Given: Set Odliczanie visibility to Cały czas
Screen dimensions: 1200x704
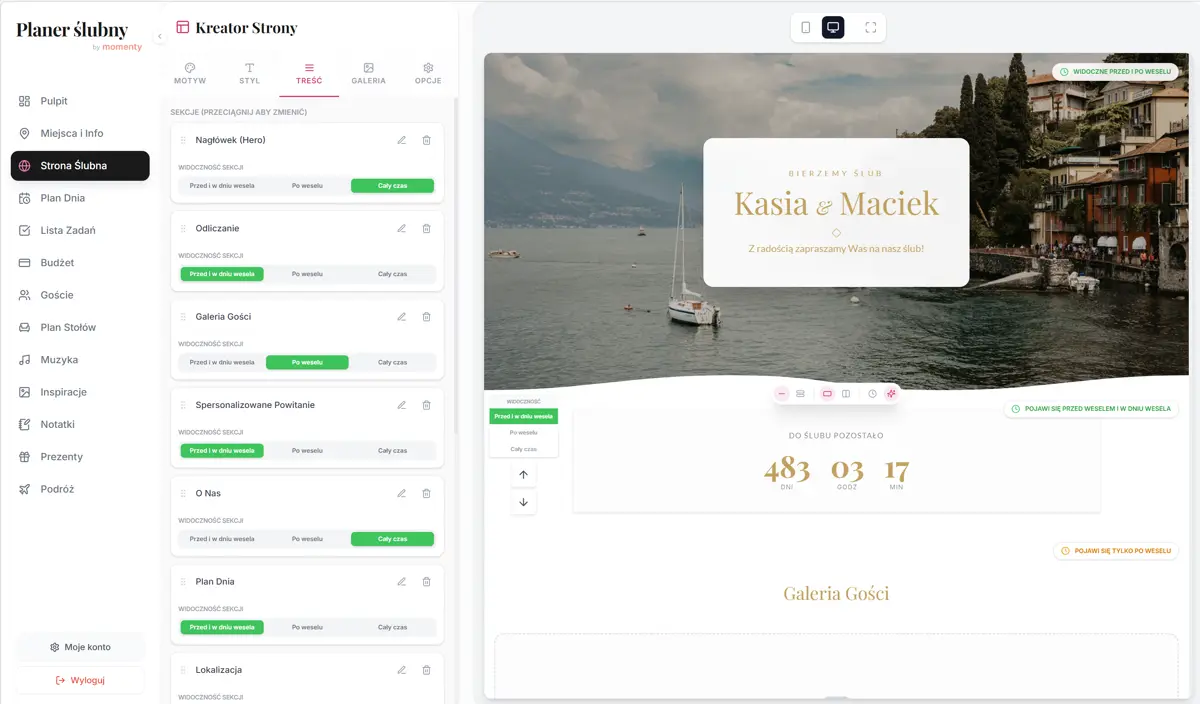Looking at the screenshot, I should pos(392,274).
